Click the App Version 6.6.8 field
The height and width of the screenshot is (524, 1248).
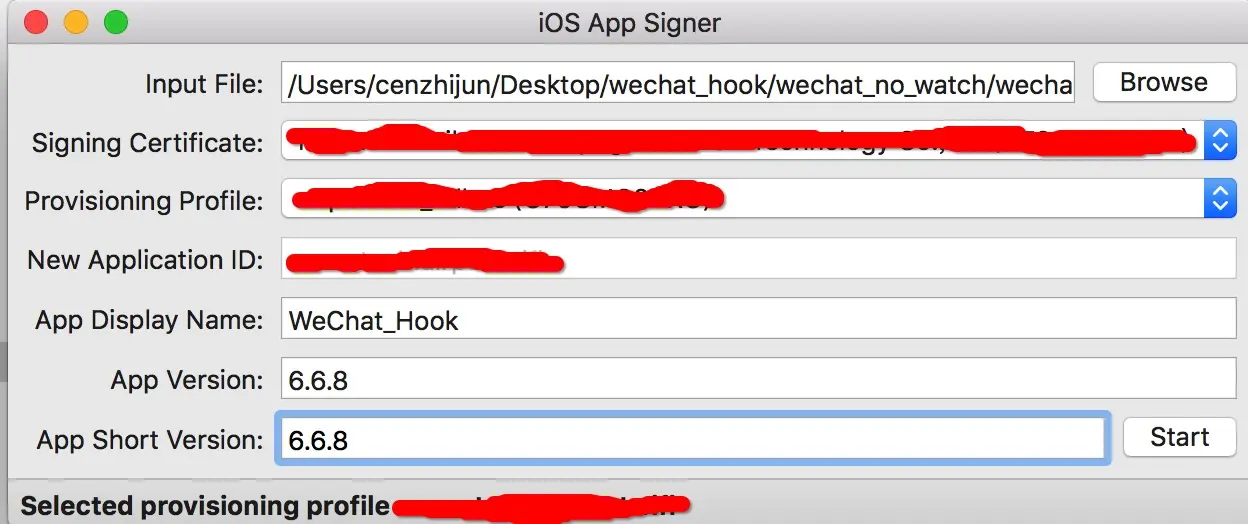[759, 379]
